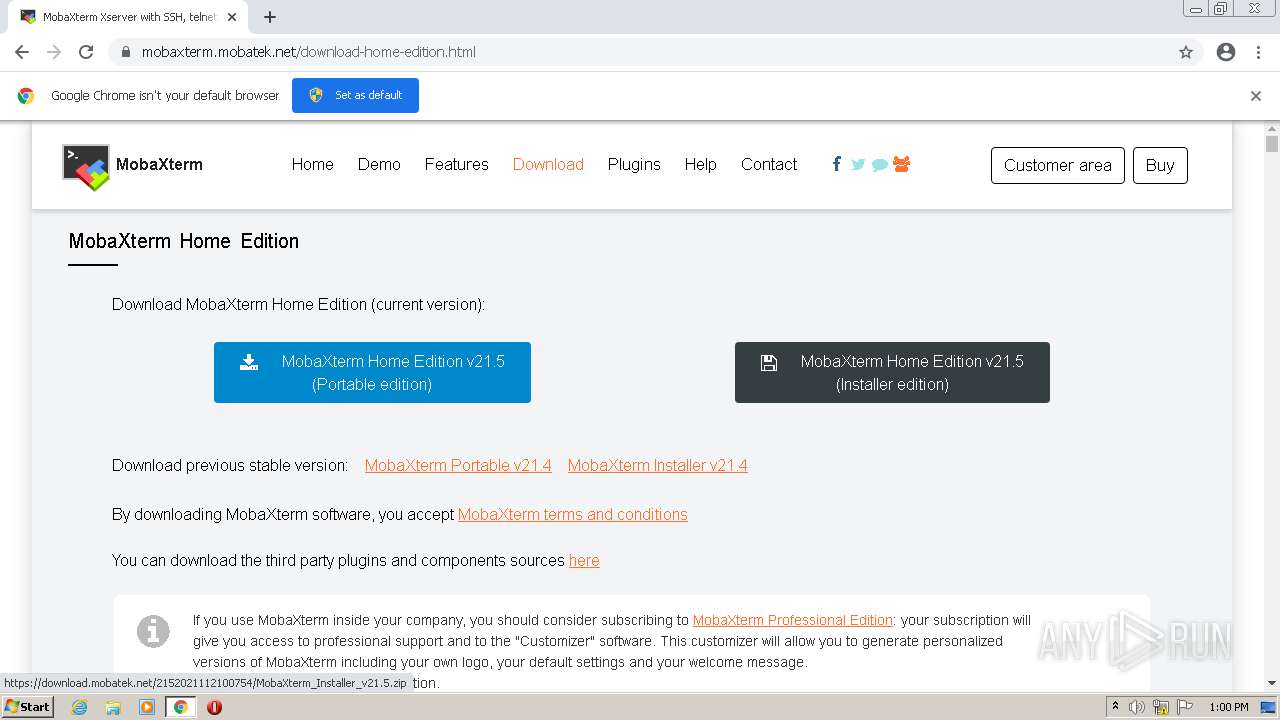The height and width of the screenshot is (720, 1280).
Task: Open the chat bubble forum icon
Action: [x=880, y=165]
